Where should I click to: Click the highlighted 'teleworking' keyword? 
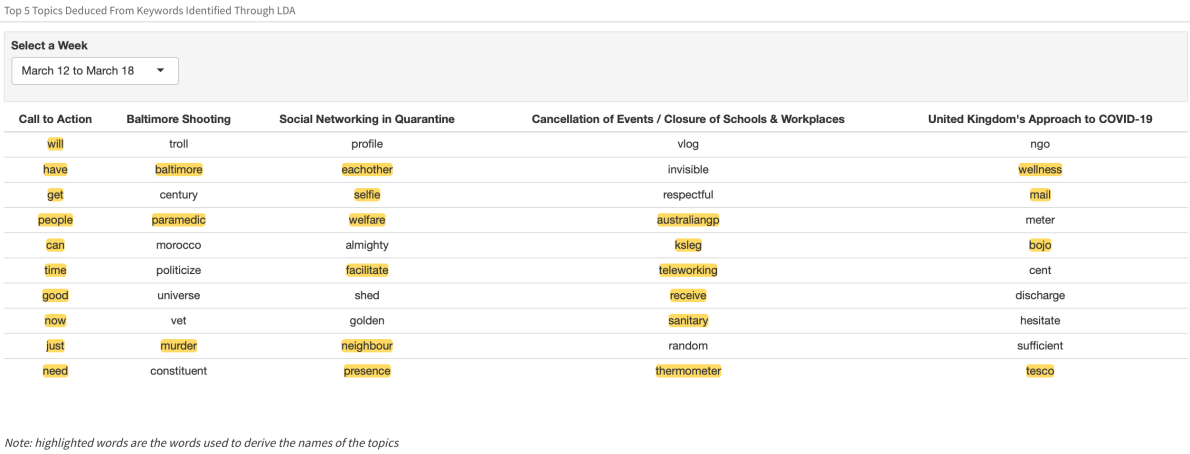[688, 270]
